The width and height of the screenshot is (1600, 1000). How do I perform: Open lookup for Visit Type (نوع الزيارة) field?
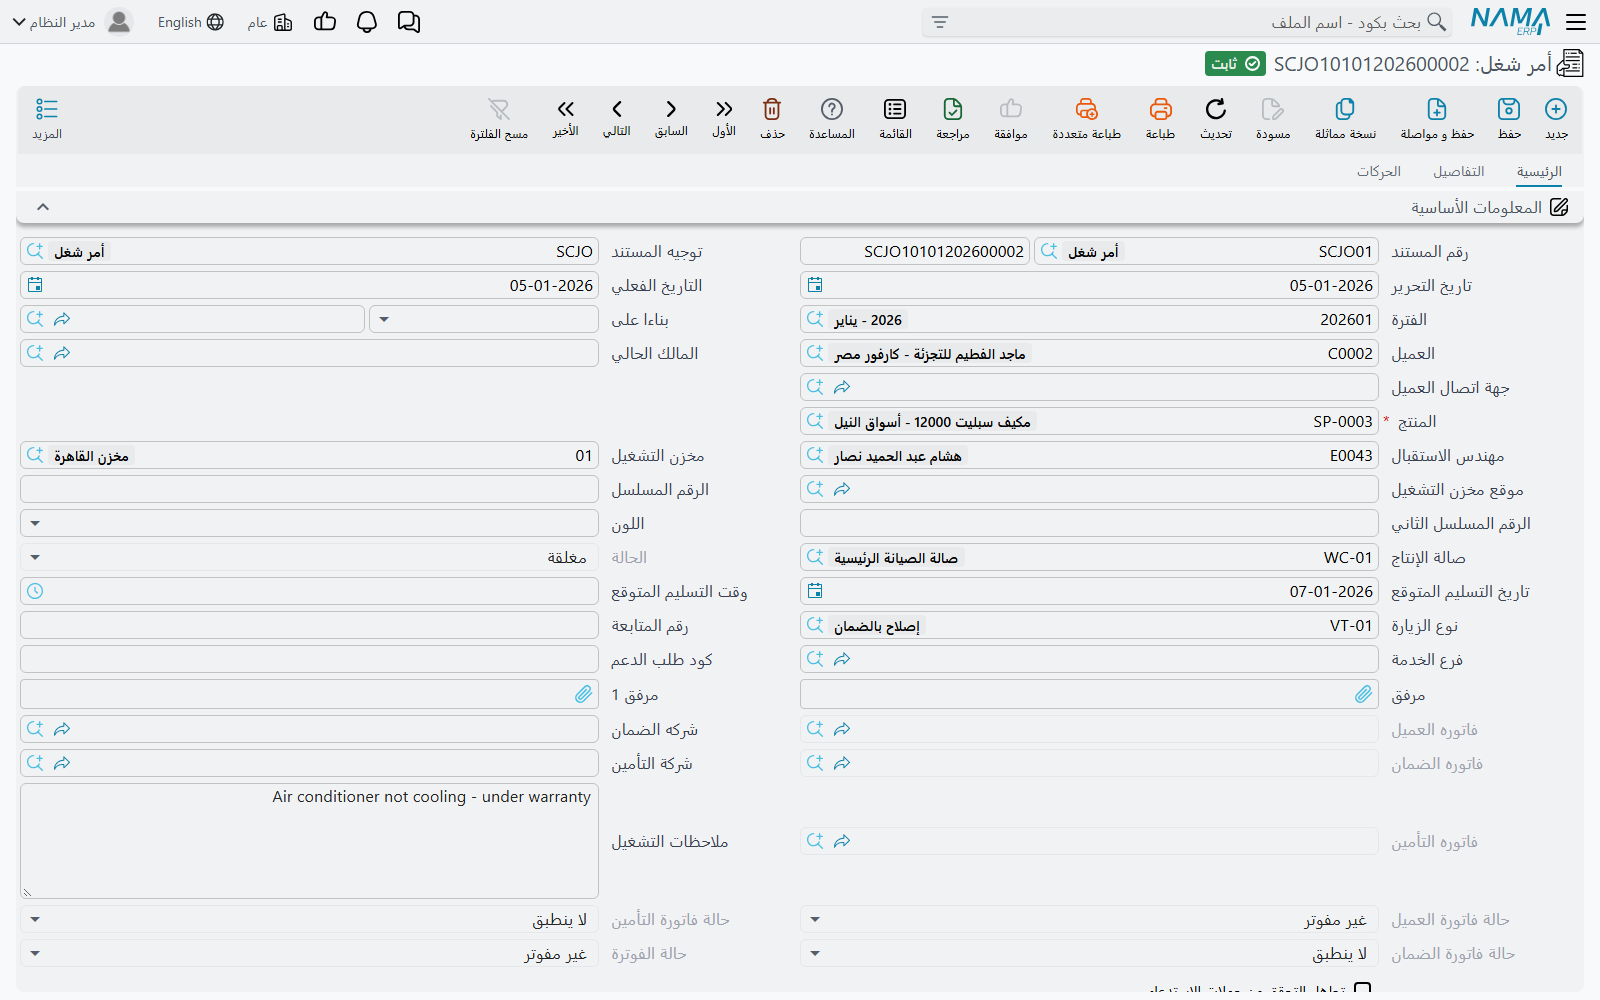(x=815, y=625)
